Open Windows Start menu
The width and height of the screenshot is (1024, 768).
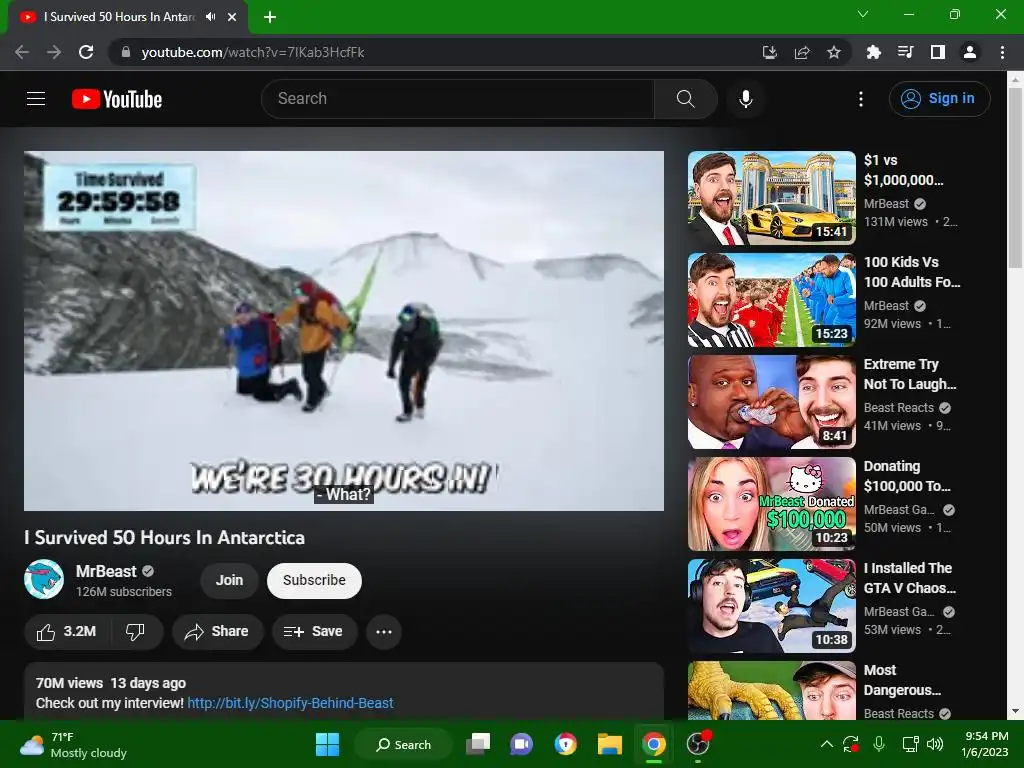(x=327, y=744)
